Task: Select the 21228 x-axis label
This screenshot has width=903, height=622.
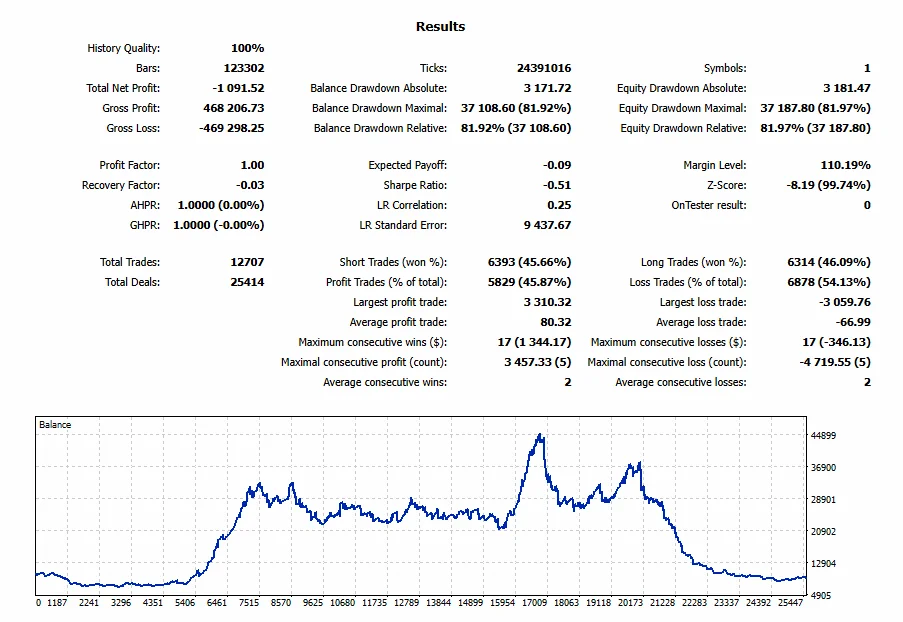Action: [x=662, y=603]
